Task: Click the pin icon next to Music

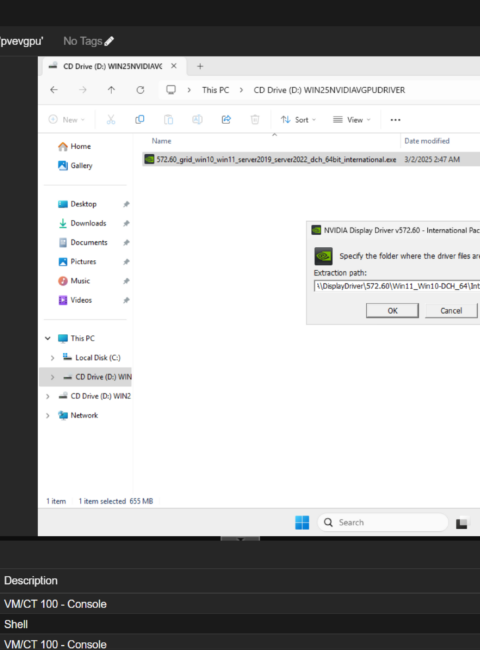Action: (126, 281)
